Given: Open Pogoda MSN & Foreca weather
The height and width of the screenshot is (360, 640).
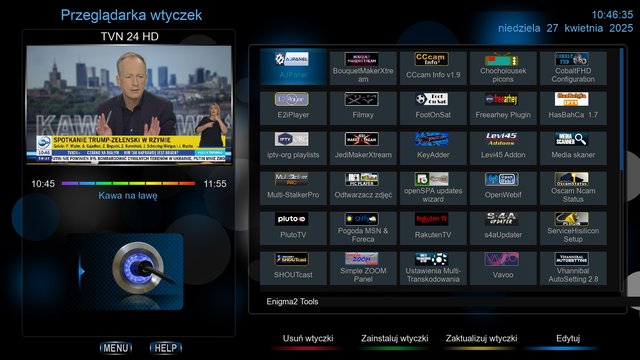Looking at the screenshot, I should click(x=363, y=227).
